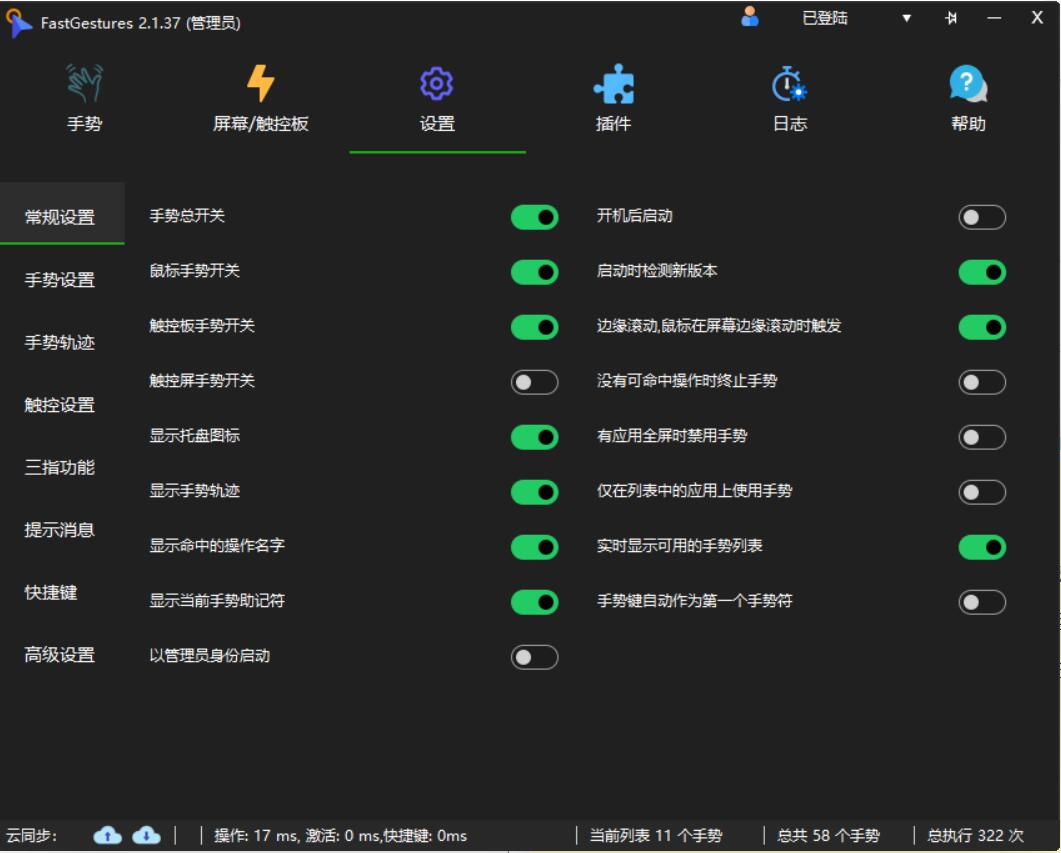Click the 帮助 question mark icon
1061x853 pixels.
point(967,85)
